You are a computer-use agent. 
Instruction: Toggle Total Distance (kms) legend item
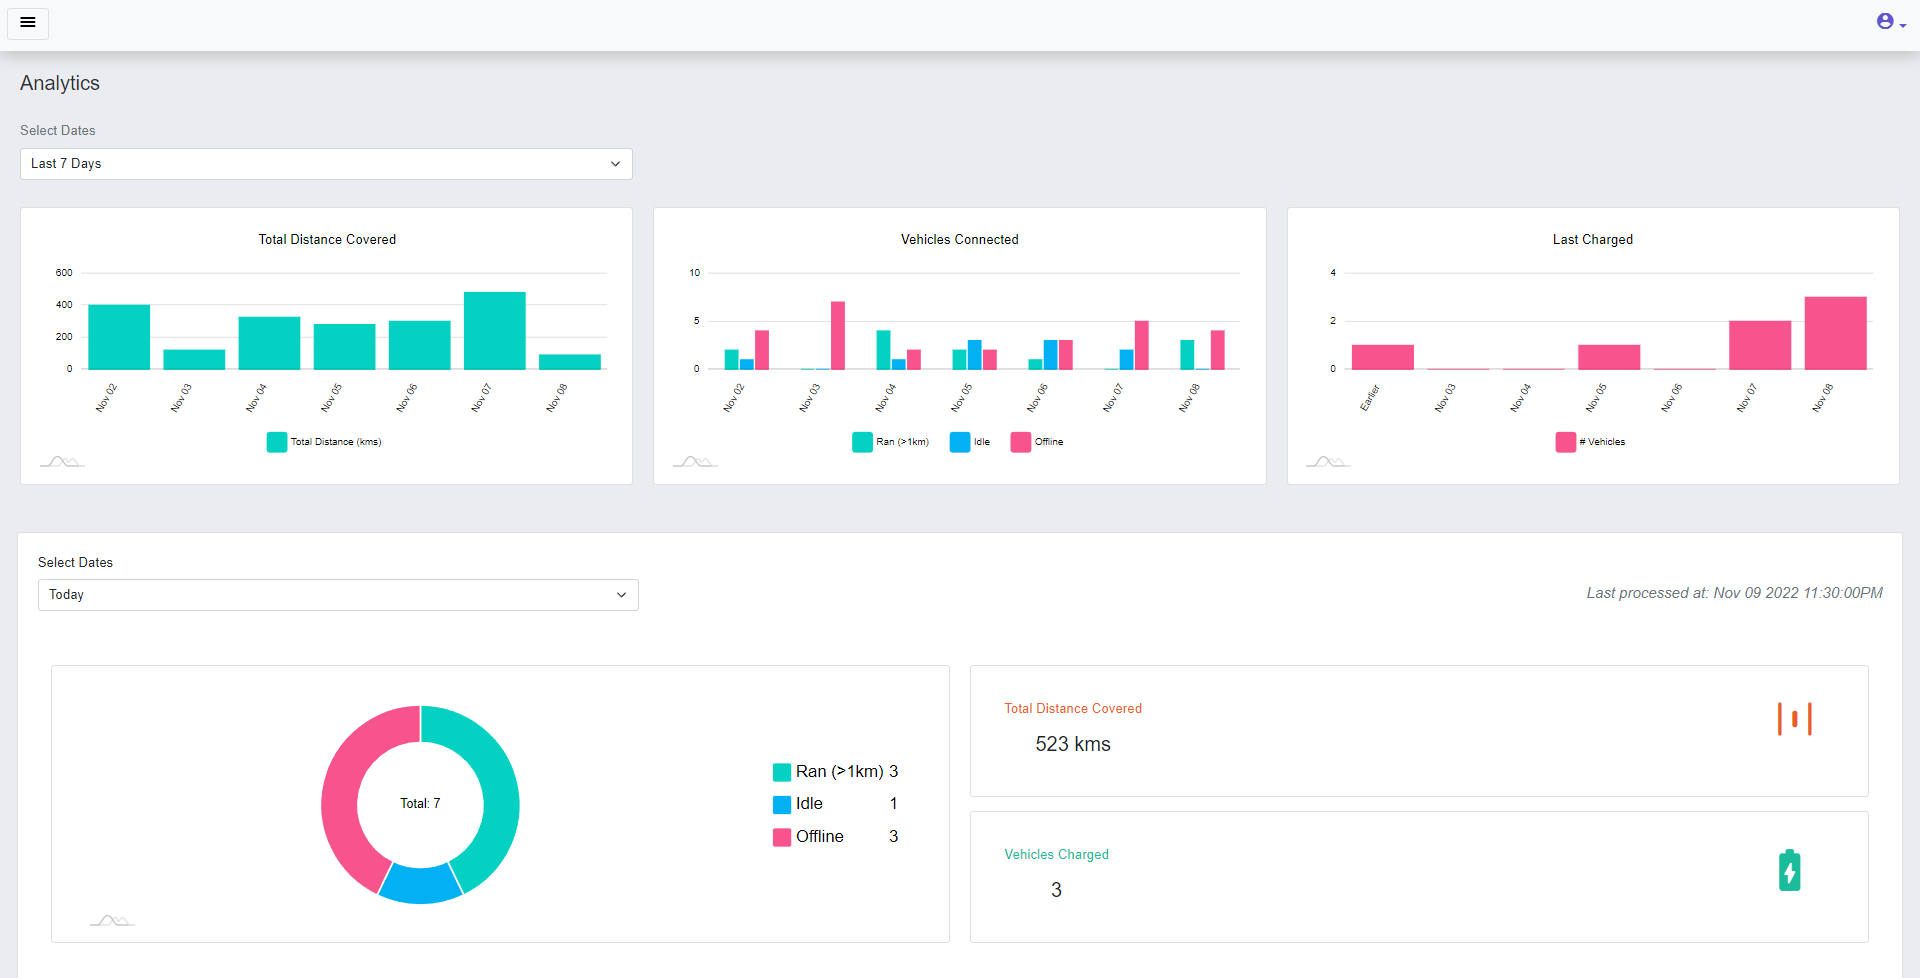coord(324,442)
